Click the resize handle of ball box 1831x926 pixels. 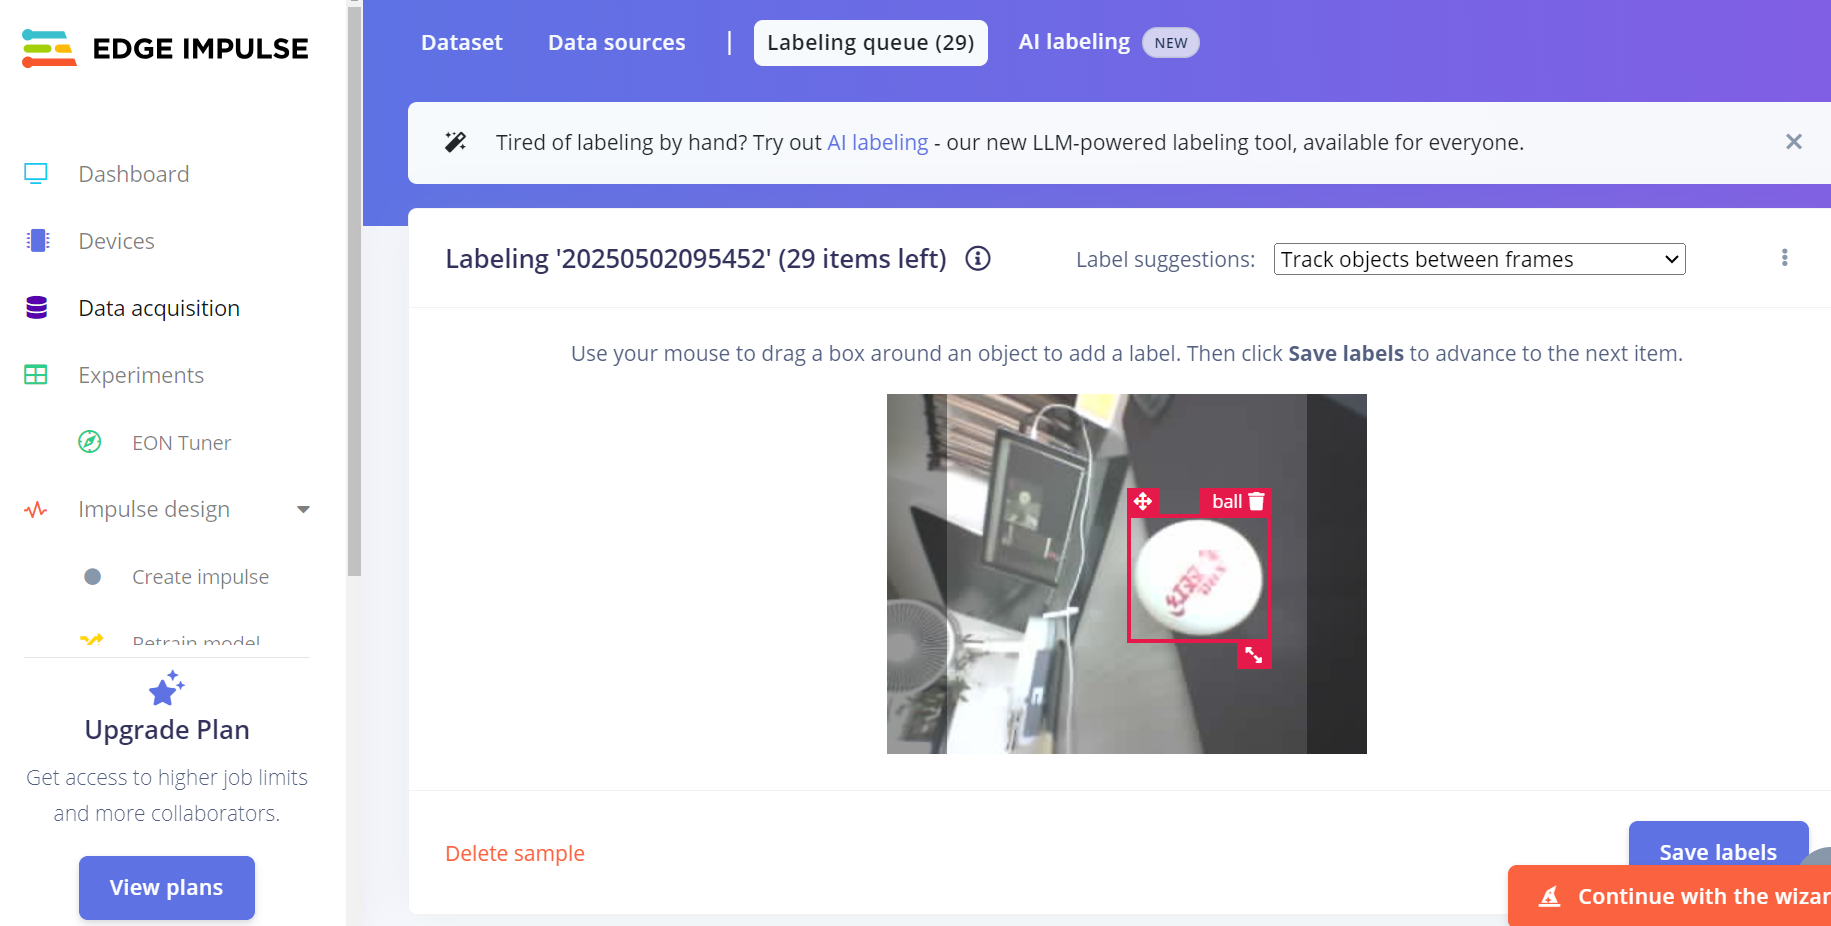pyautogui.click(x=1254, y=656)
